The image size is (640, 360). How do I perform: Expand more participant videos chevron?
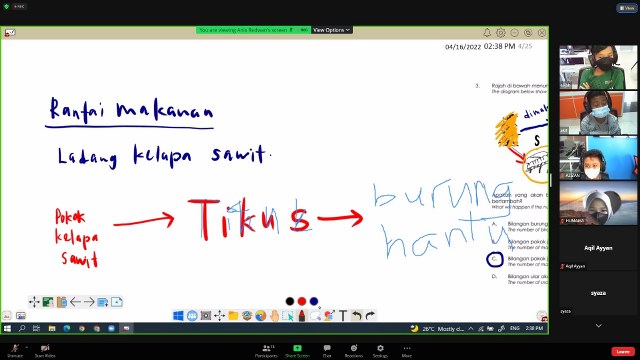598,326
